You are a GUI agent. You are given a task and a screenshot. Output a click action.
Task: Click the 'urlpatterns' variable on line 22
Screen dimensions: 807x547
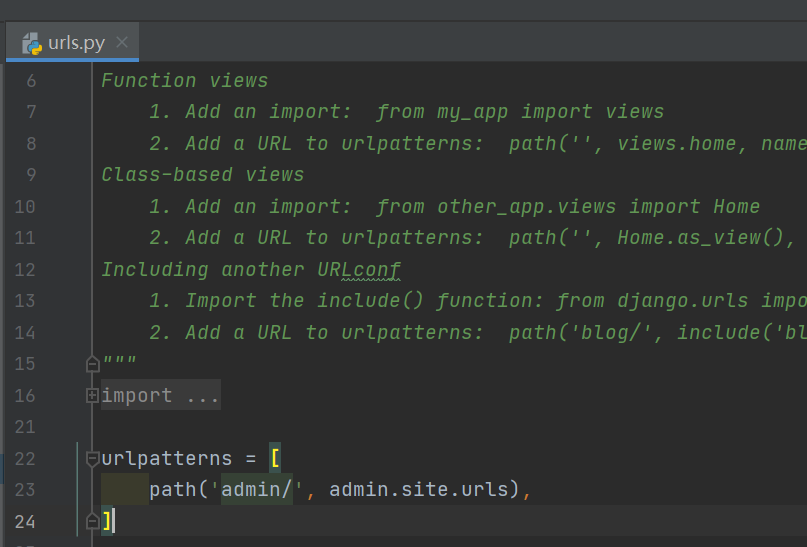point(167,458)
